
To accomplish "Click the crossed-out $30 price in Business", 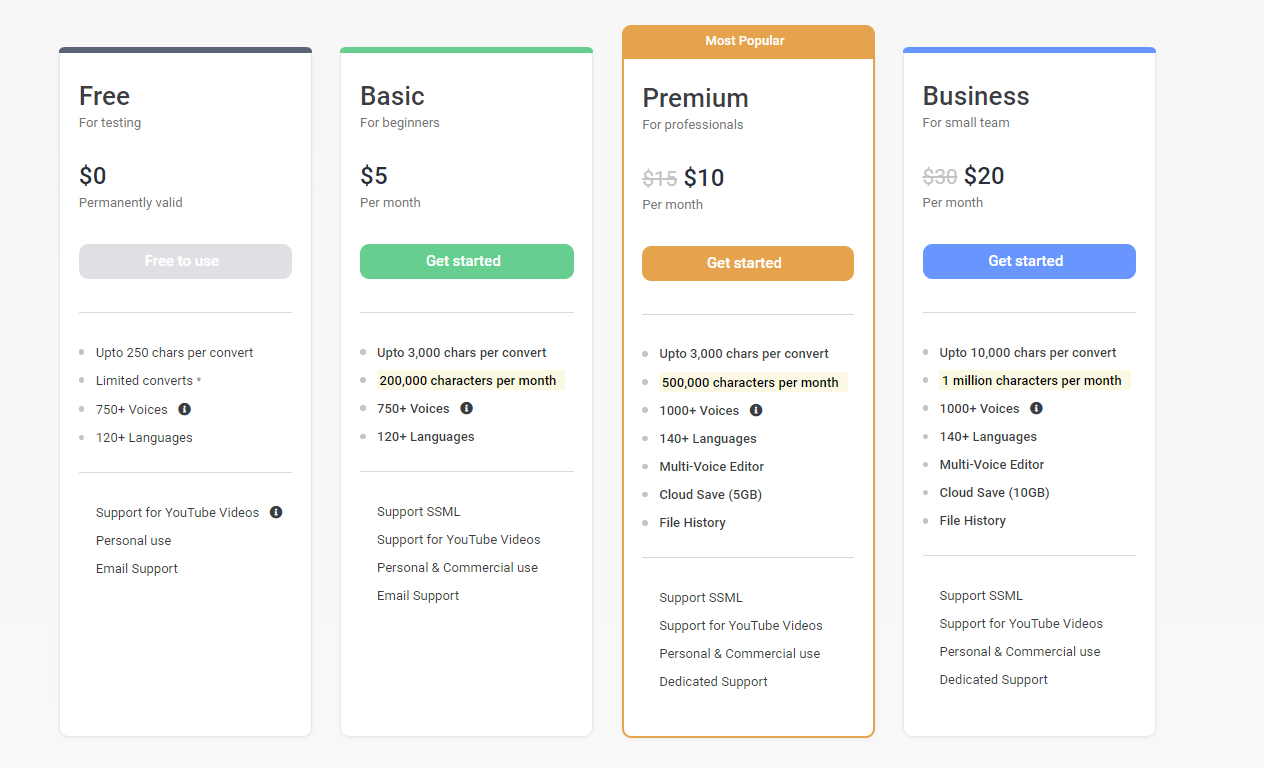I will [939, 177].
